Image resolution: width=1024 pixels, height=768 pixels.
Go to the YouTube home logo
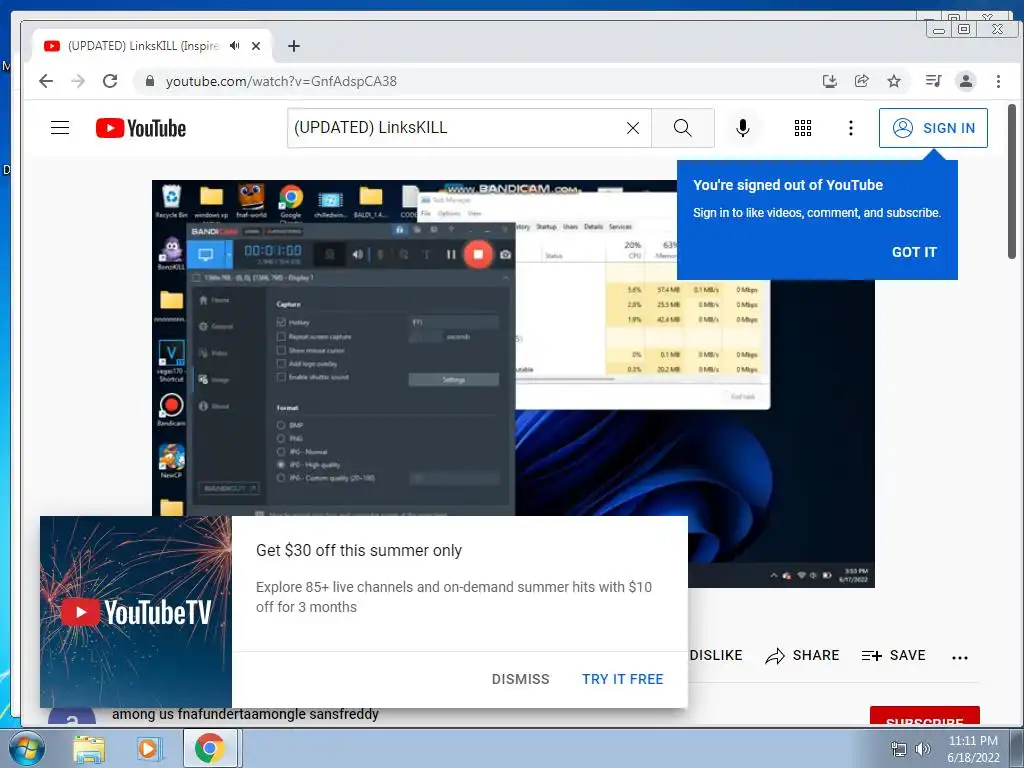(140, 128)
